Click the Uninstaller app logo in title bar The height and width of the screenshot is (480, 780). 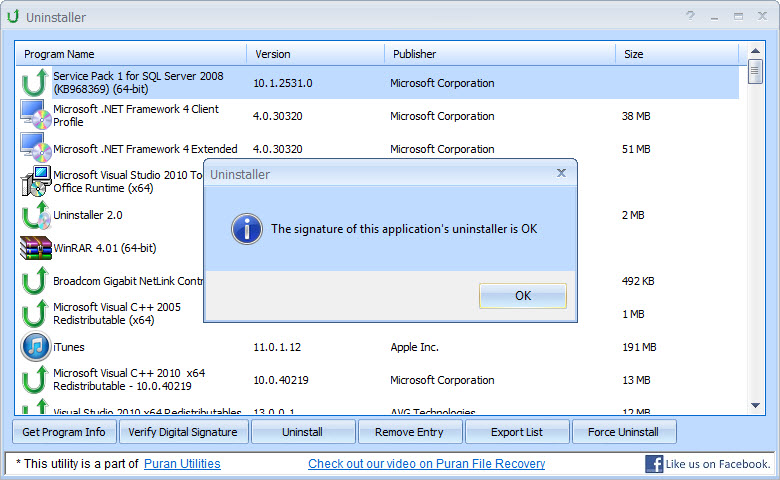pyautogui.click(x=13, y=16)
